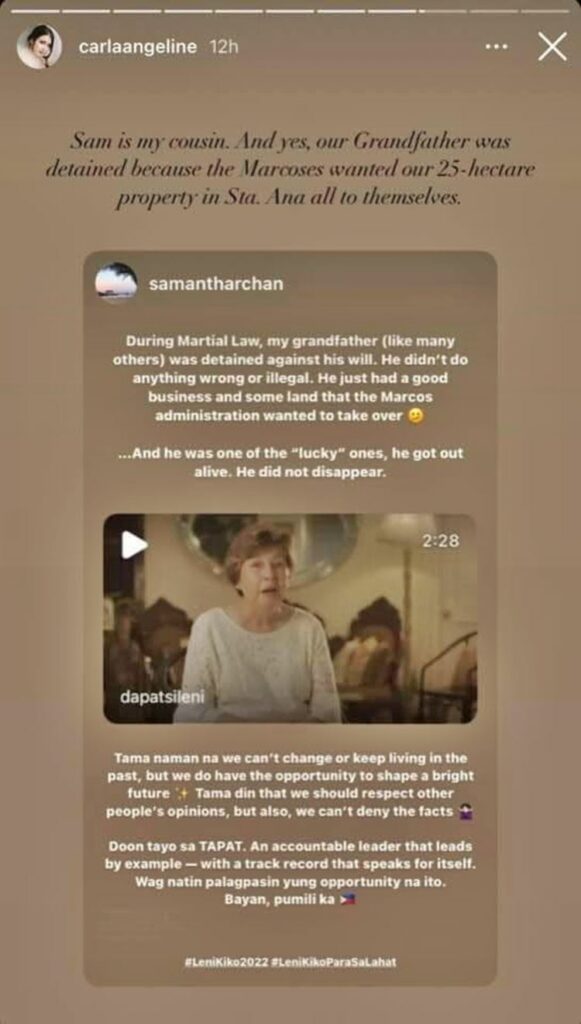The height and width of the screenshot is (1024, 581).
Task: Click the Philippine flag emoji after pumili ka
Action: pos(349,899)
